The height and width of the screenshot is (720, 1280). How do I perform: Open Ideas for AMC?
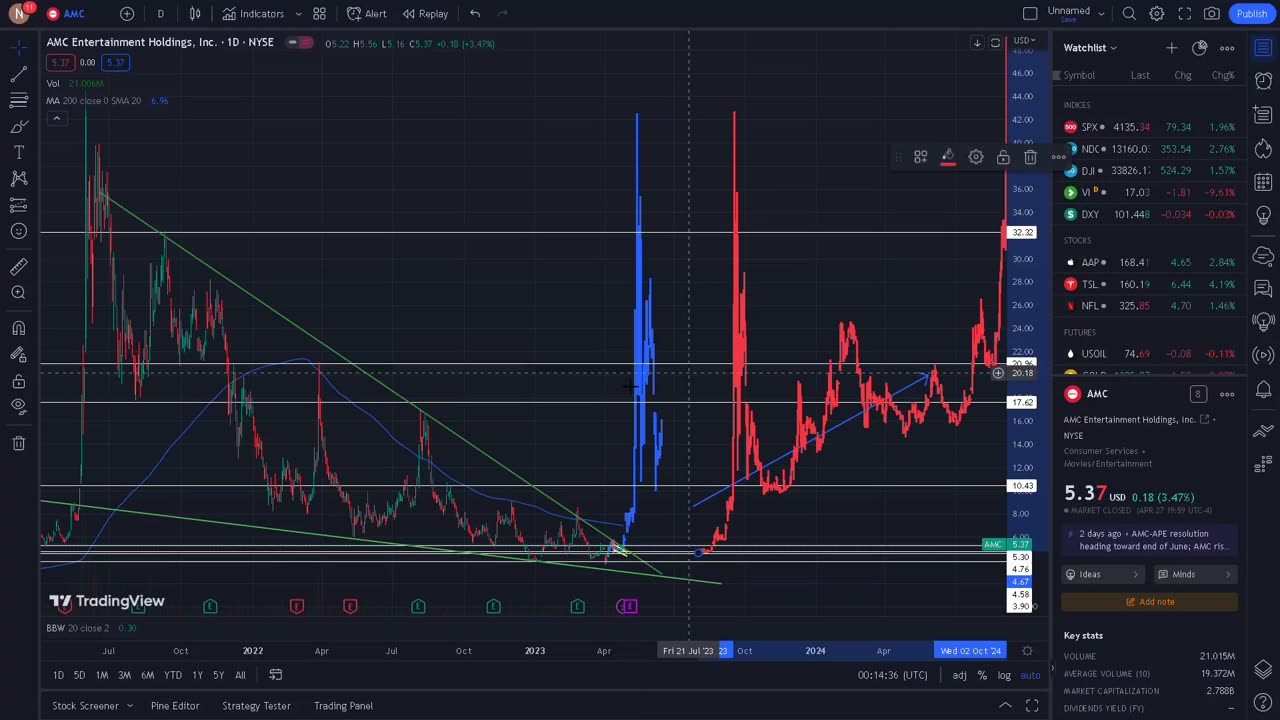[1104, 574]
